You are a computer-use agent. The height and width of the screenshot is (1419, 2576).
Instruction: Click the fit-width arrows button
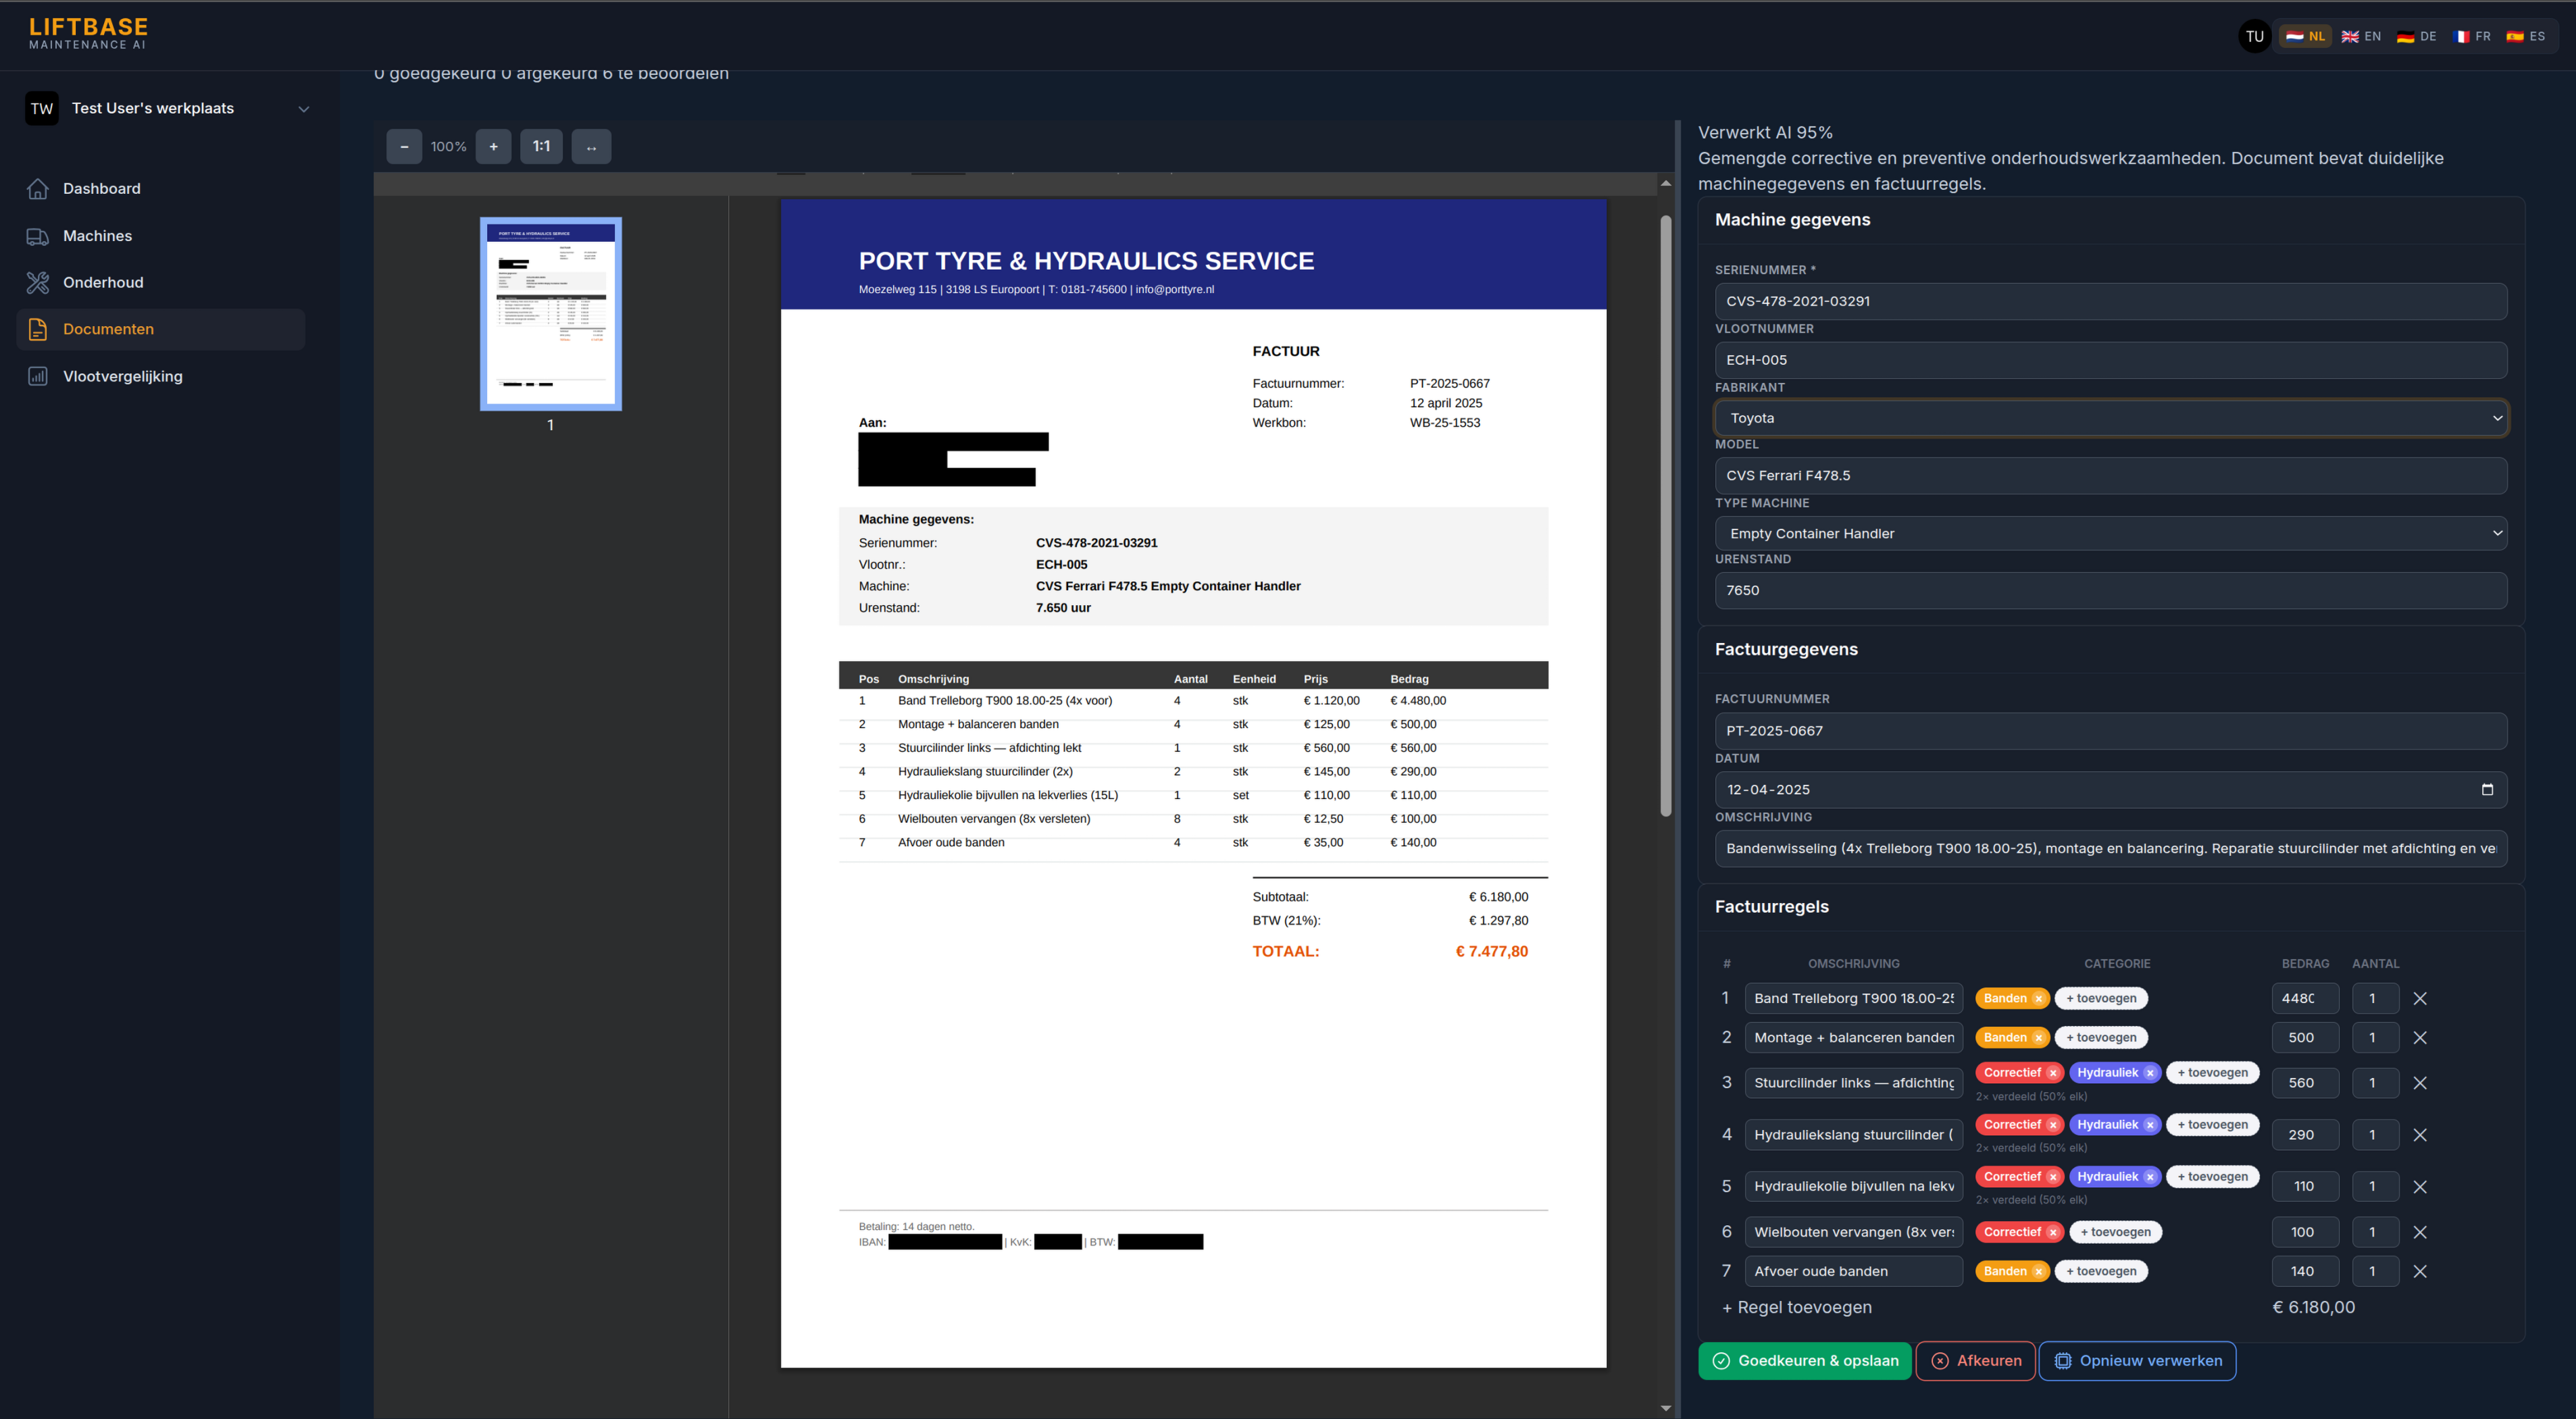(591, 147)
